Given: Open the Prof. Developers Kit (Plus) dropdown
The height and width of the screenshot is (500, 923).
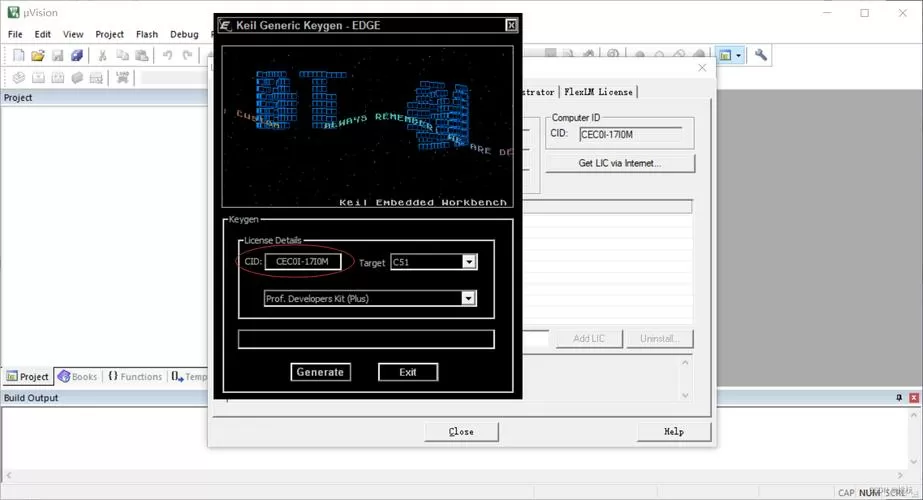Looking at the screenshot, I should click(468, 299).
